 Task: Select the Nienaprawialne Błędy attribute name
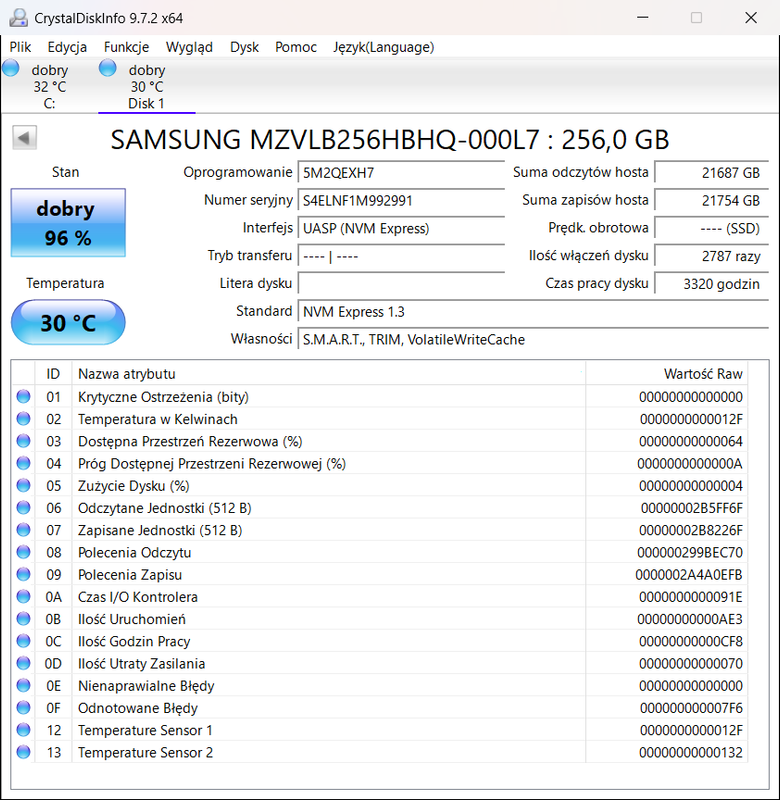pos(146,686)
